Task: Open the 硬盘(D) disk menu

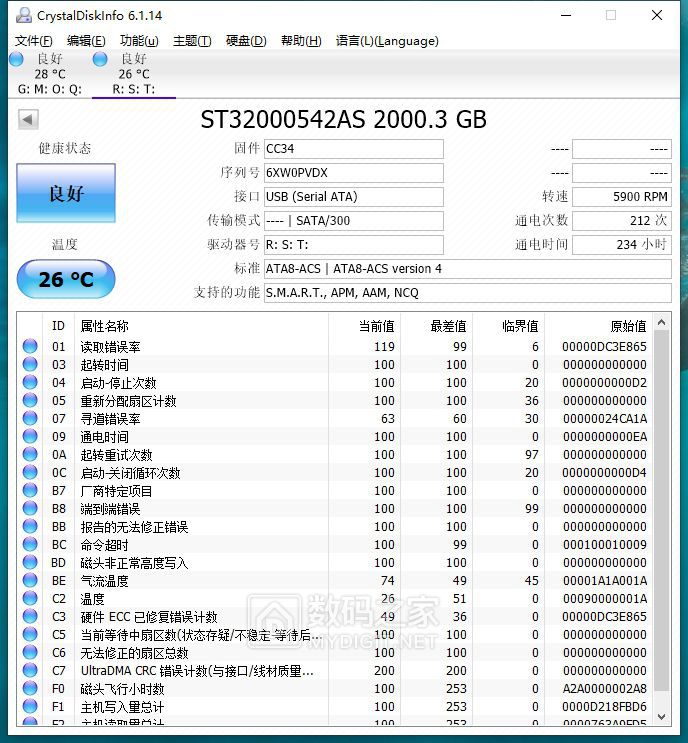Action: 246,41
